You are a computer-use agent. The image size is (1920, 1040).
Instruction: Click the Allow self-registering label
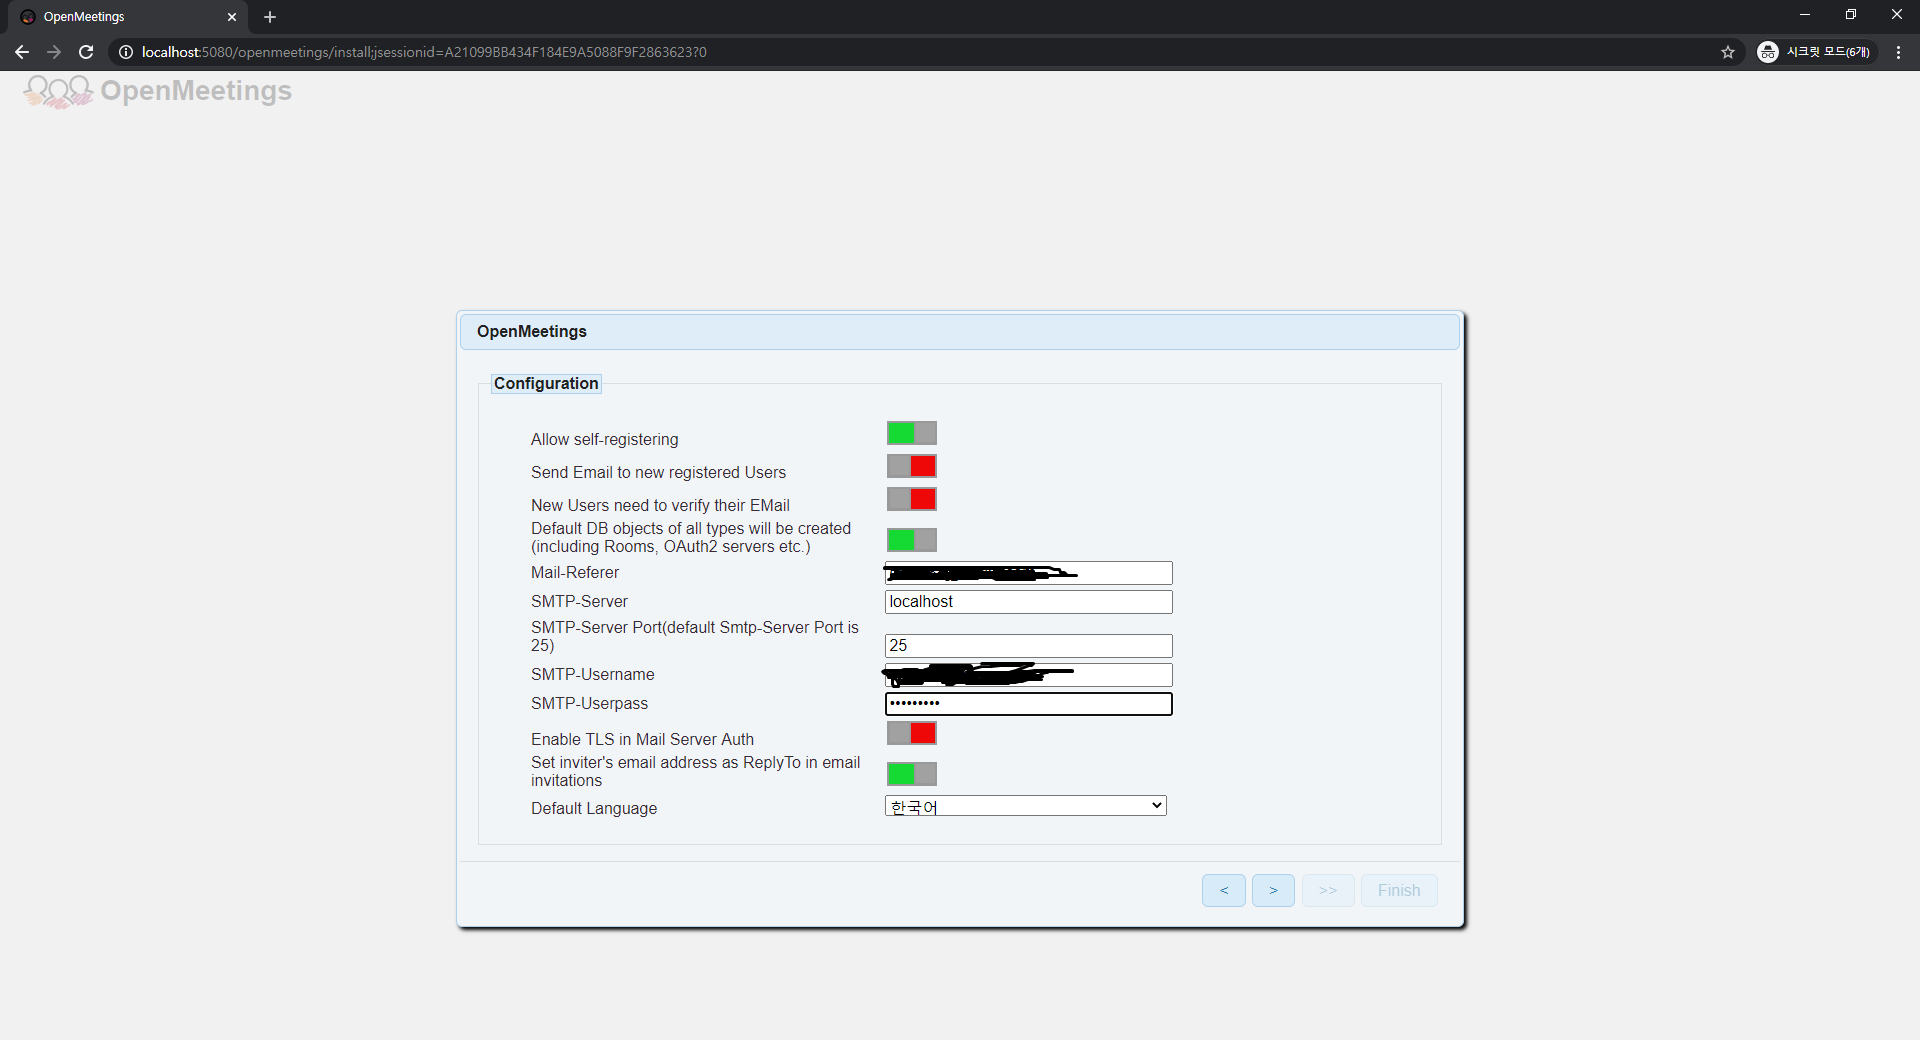[605, 439]
